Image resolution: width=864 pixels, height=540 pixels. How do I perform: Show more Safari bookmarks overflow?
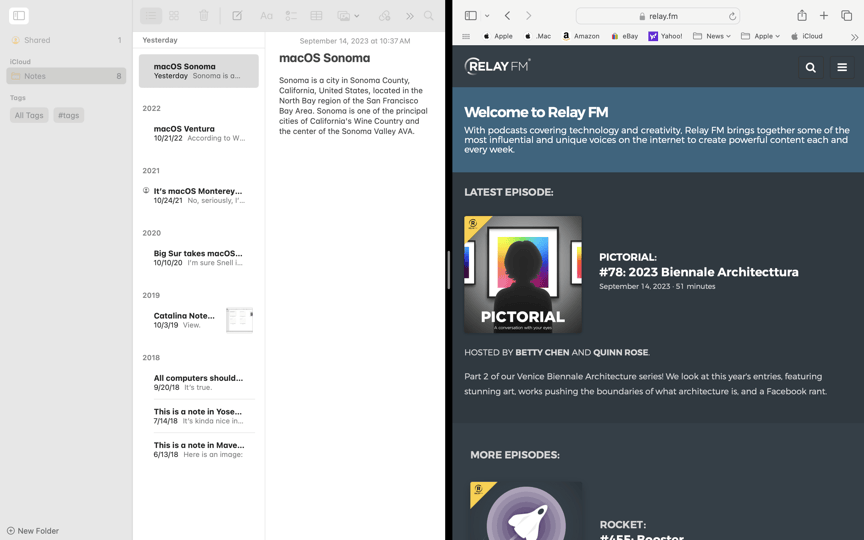[x=854, y=37]
